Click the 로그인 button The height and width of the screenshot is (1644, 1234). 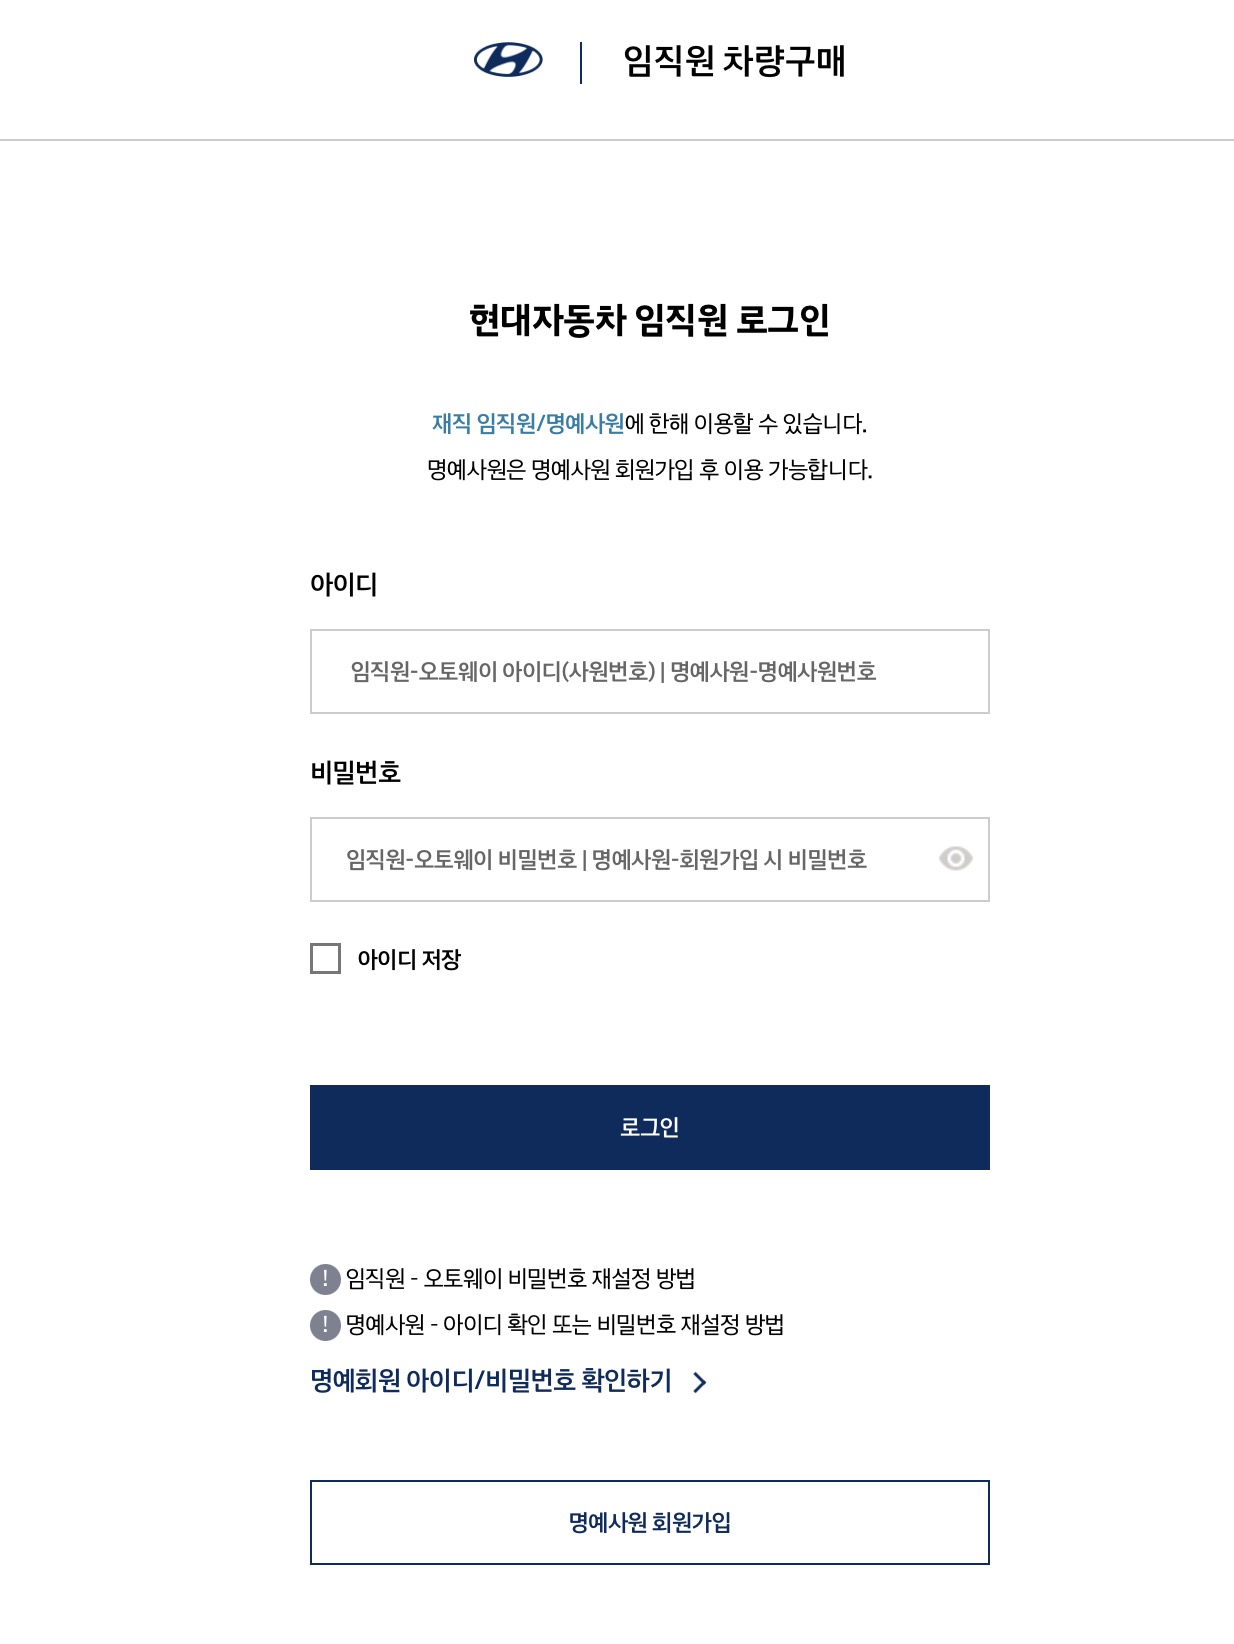(649, 1127)
